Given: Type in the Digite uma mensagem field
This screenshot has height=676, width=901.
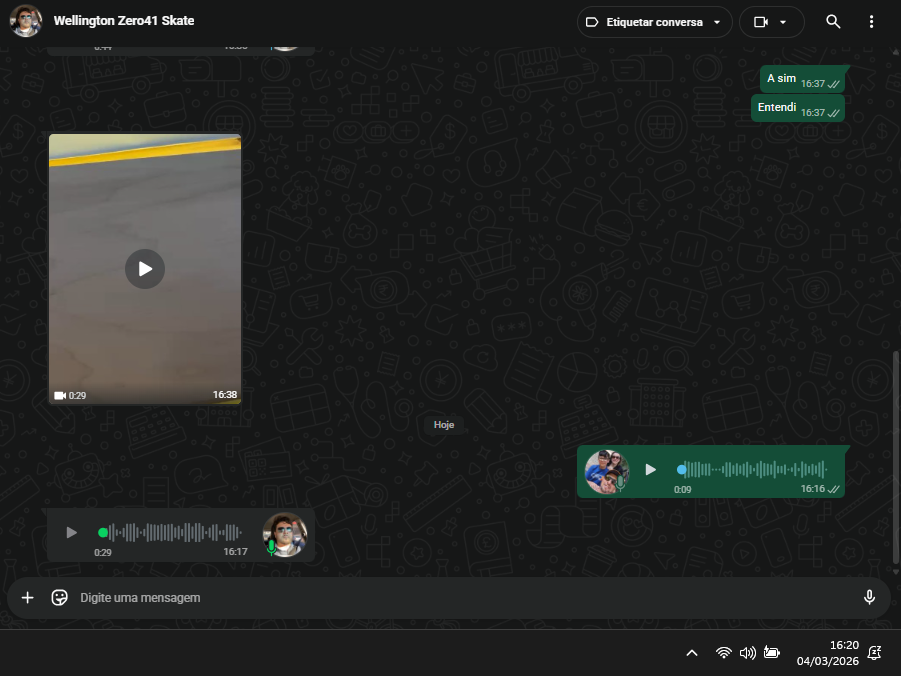Looking at the screenshot, I should point(450,597).
